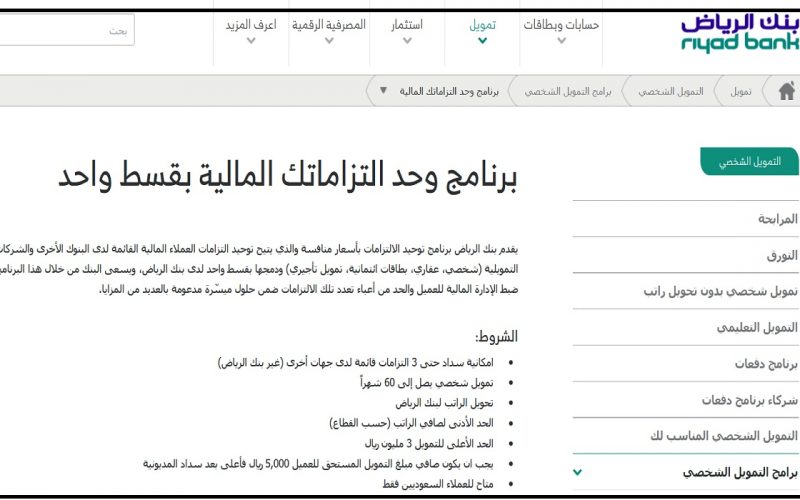Collapse برامج التمويل الشخصي green chevron
This screenshot has width=800, height=500.
(578, 472)
